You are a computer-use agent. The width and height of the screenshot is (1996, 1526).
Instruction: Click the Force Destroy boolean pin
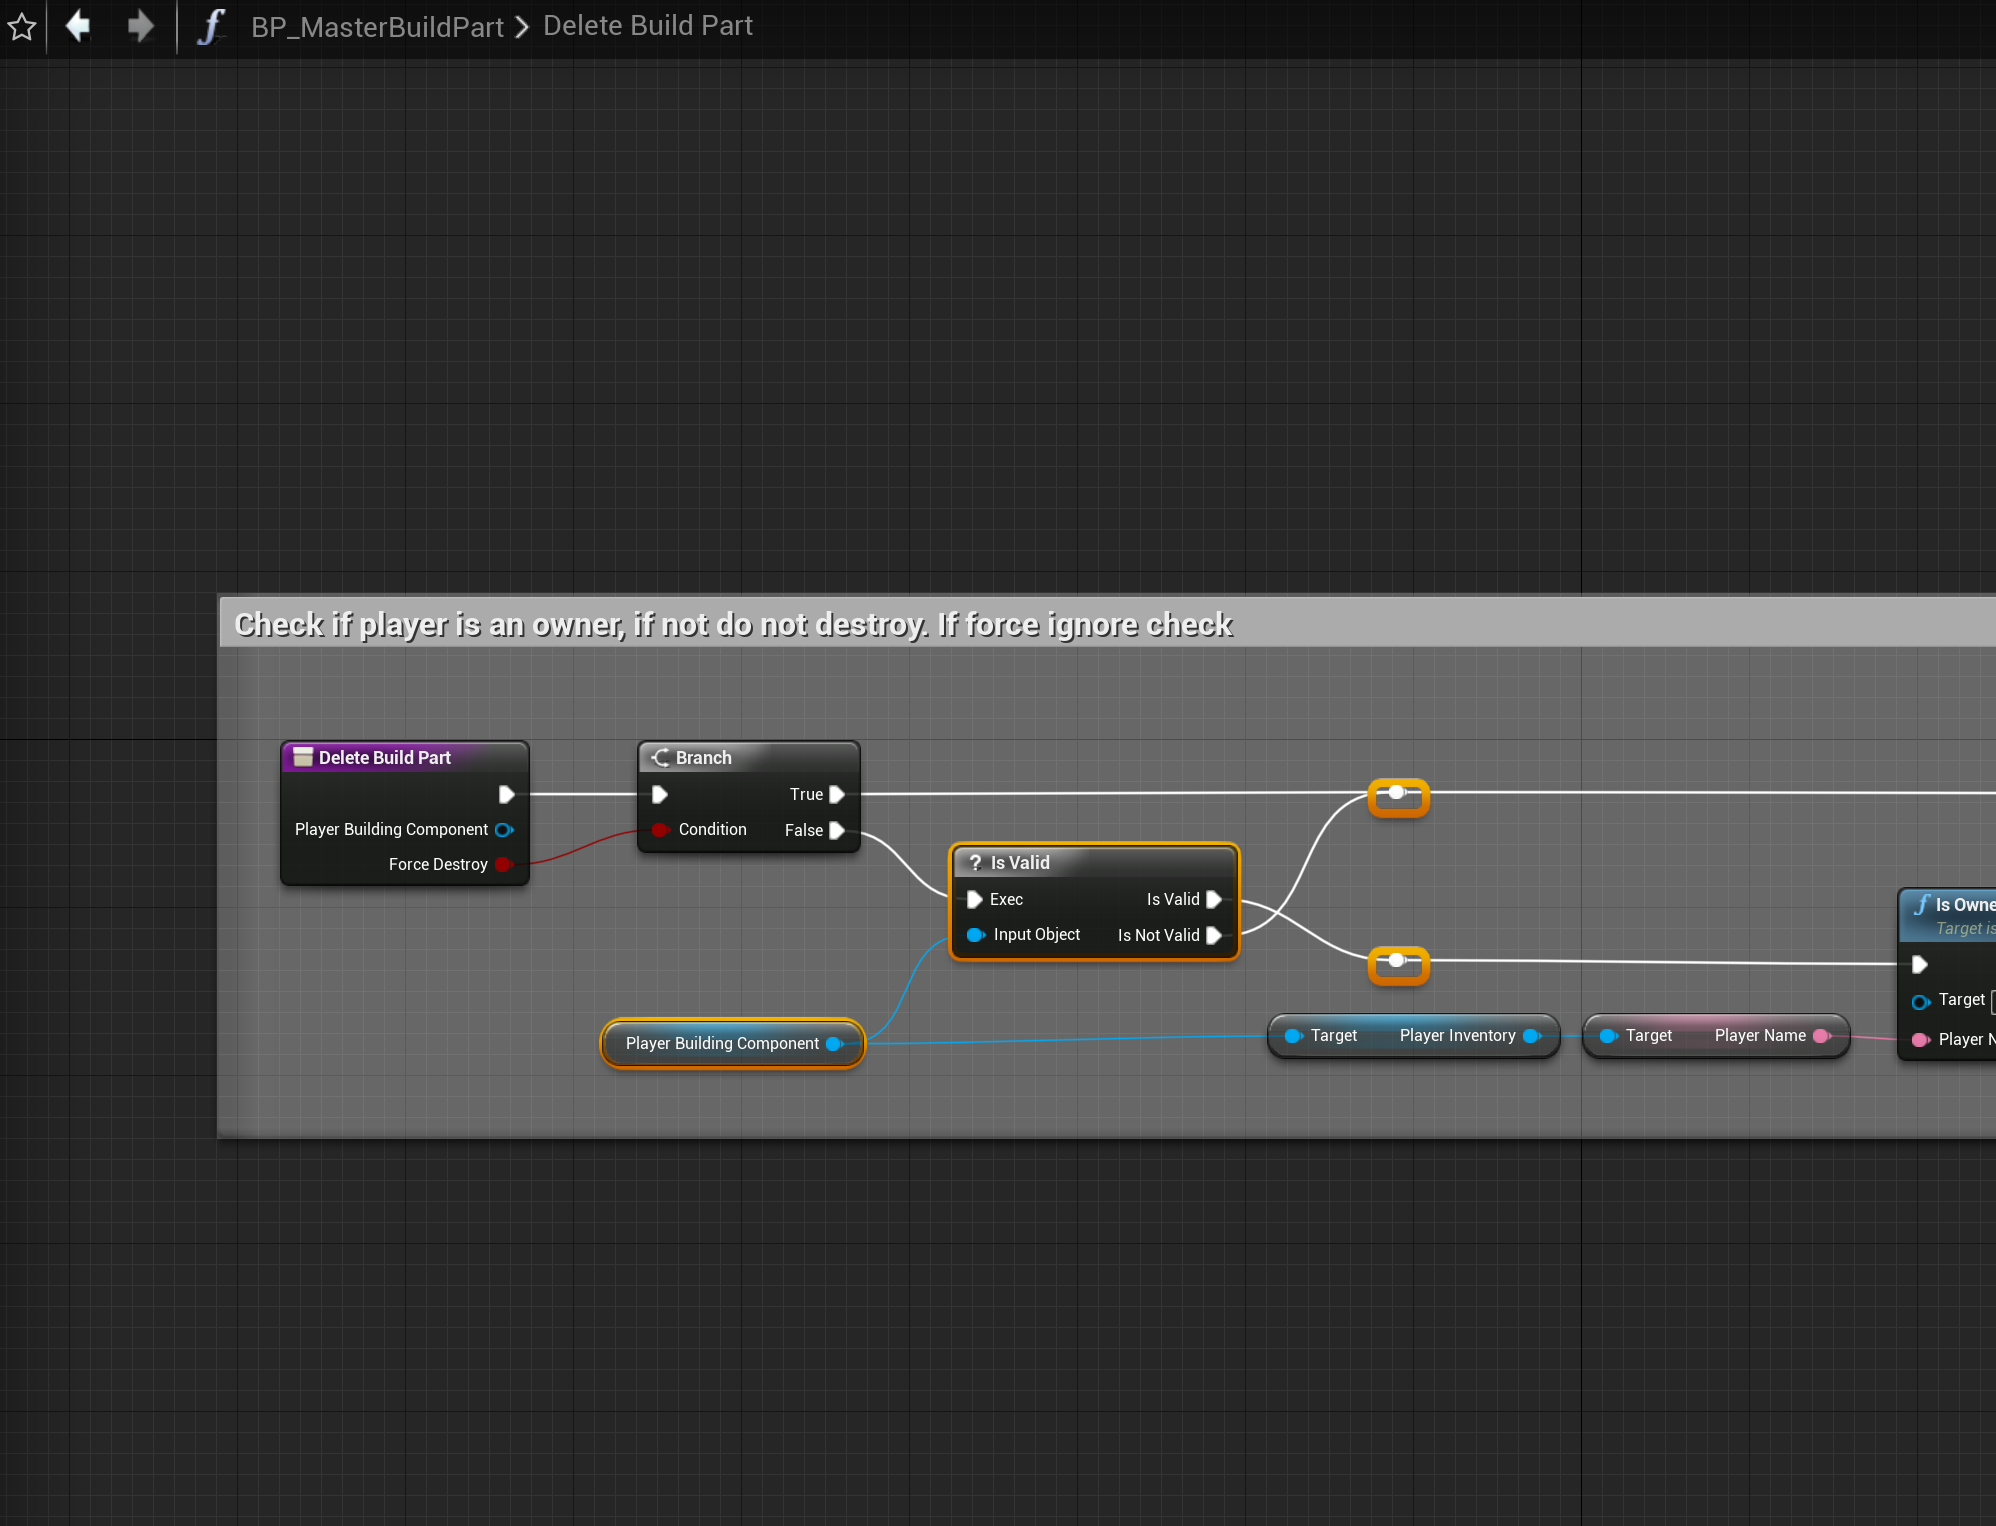(503, 864)
